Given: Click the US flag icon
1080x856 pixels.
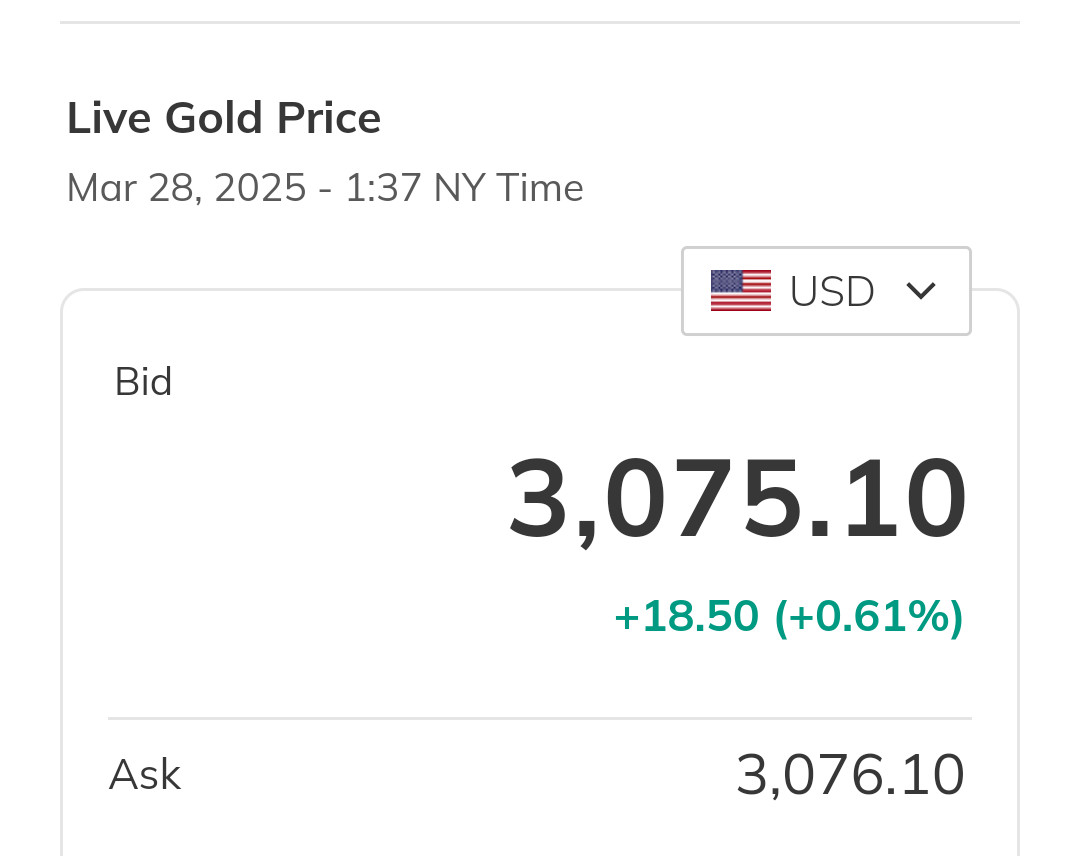Looking at the screenshot, I should click(740, 291).
